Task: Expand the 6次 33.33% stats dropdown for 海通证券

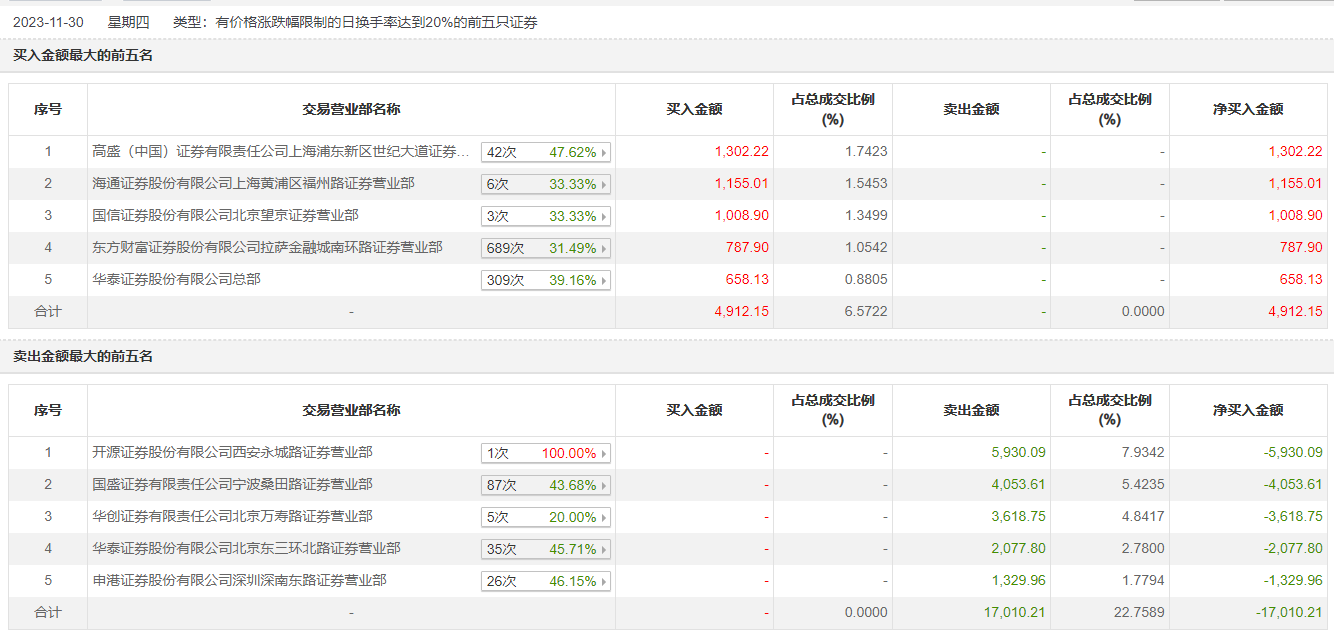Action: pos(546,184)
